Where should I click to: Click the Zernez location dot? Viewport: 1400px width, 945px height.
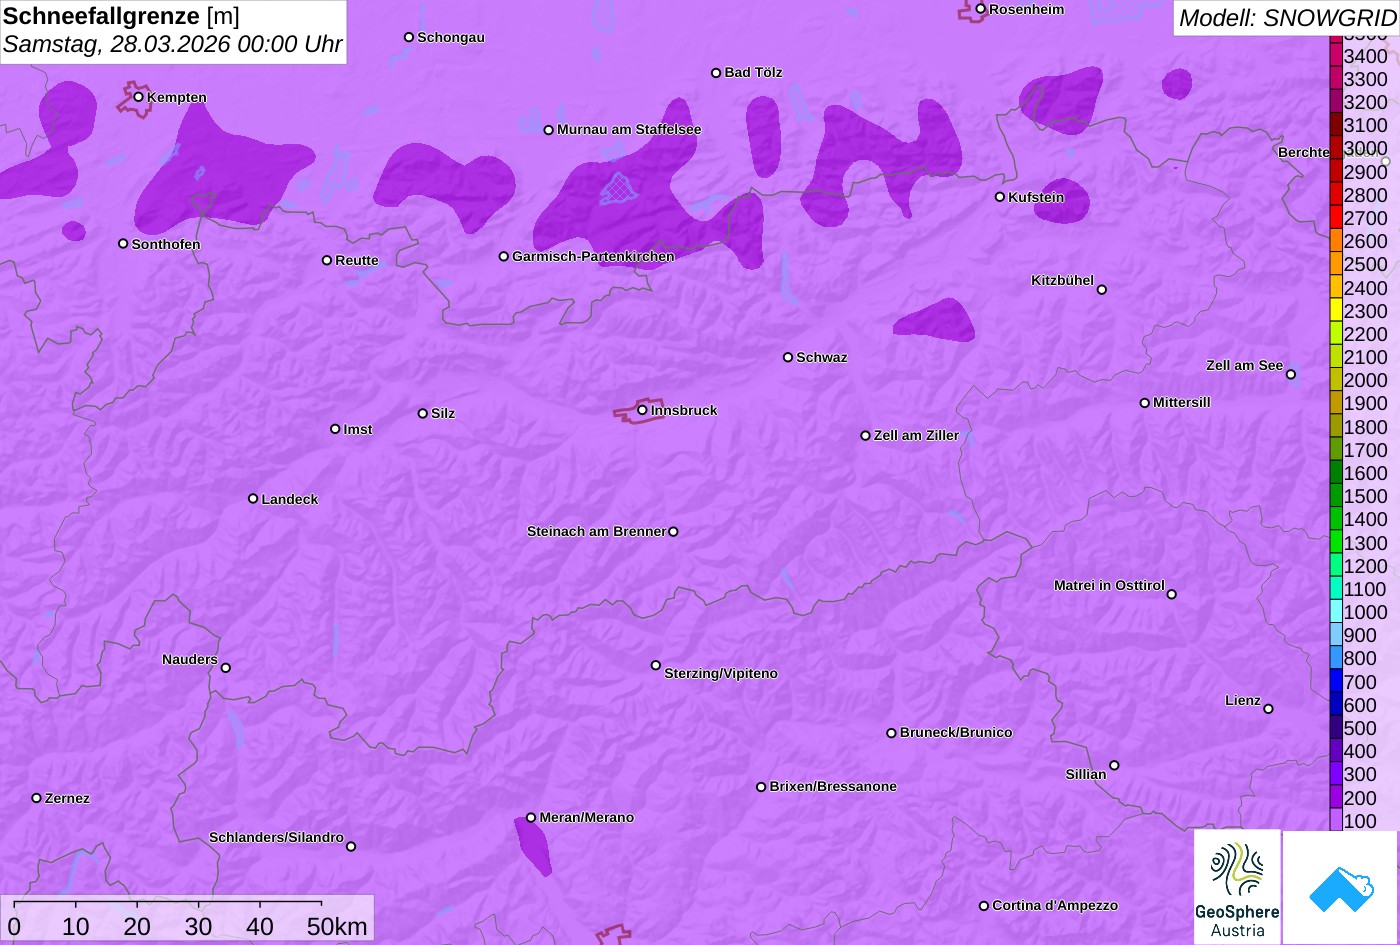point(37,798)
